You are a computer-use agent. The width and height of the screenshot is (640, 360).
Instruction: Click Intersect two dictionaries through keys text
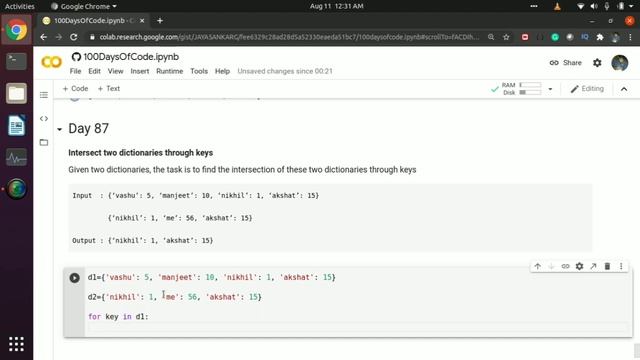[140, 153]
